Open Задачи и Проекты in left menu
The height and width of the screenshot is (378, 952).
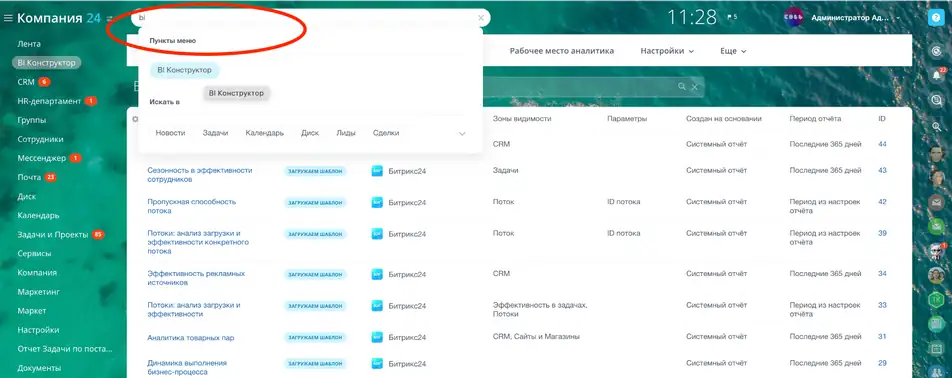[53, 234]
